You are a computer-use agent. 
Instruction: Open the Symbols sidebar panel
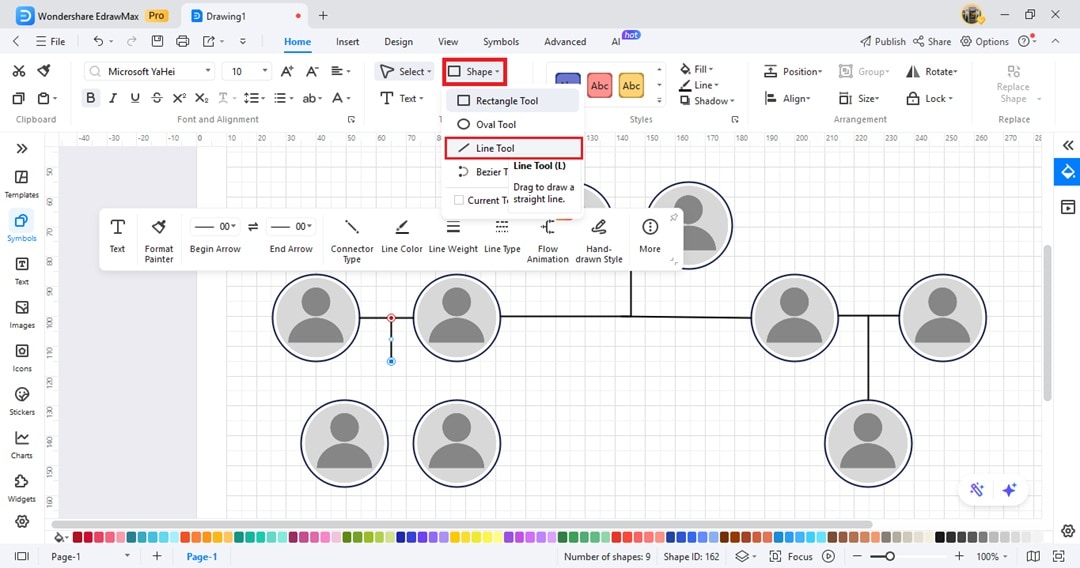coord(22,227)
